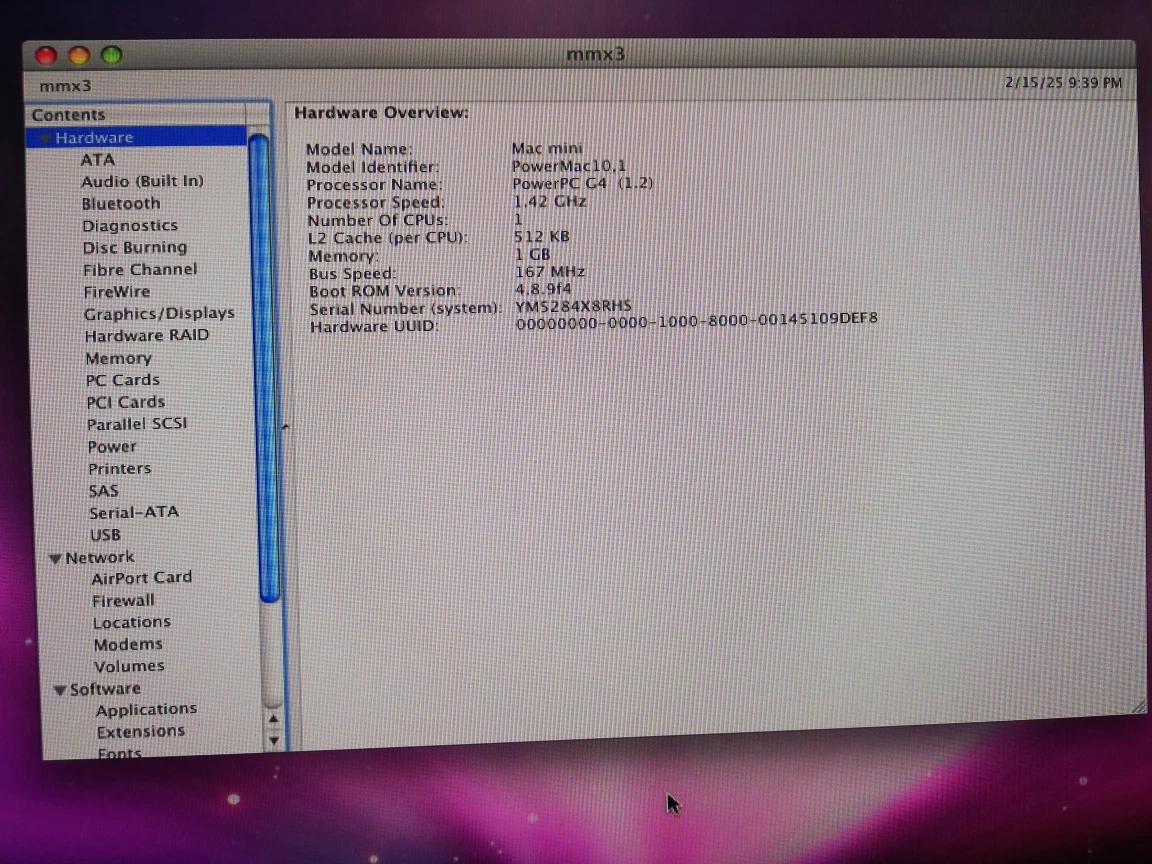Click the Model Name value Mac mini
1152x864 pixels.
click(x=547, y=148)
